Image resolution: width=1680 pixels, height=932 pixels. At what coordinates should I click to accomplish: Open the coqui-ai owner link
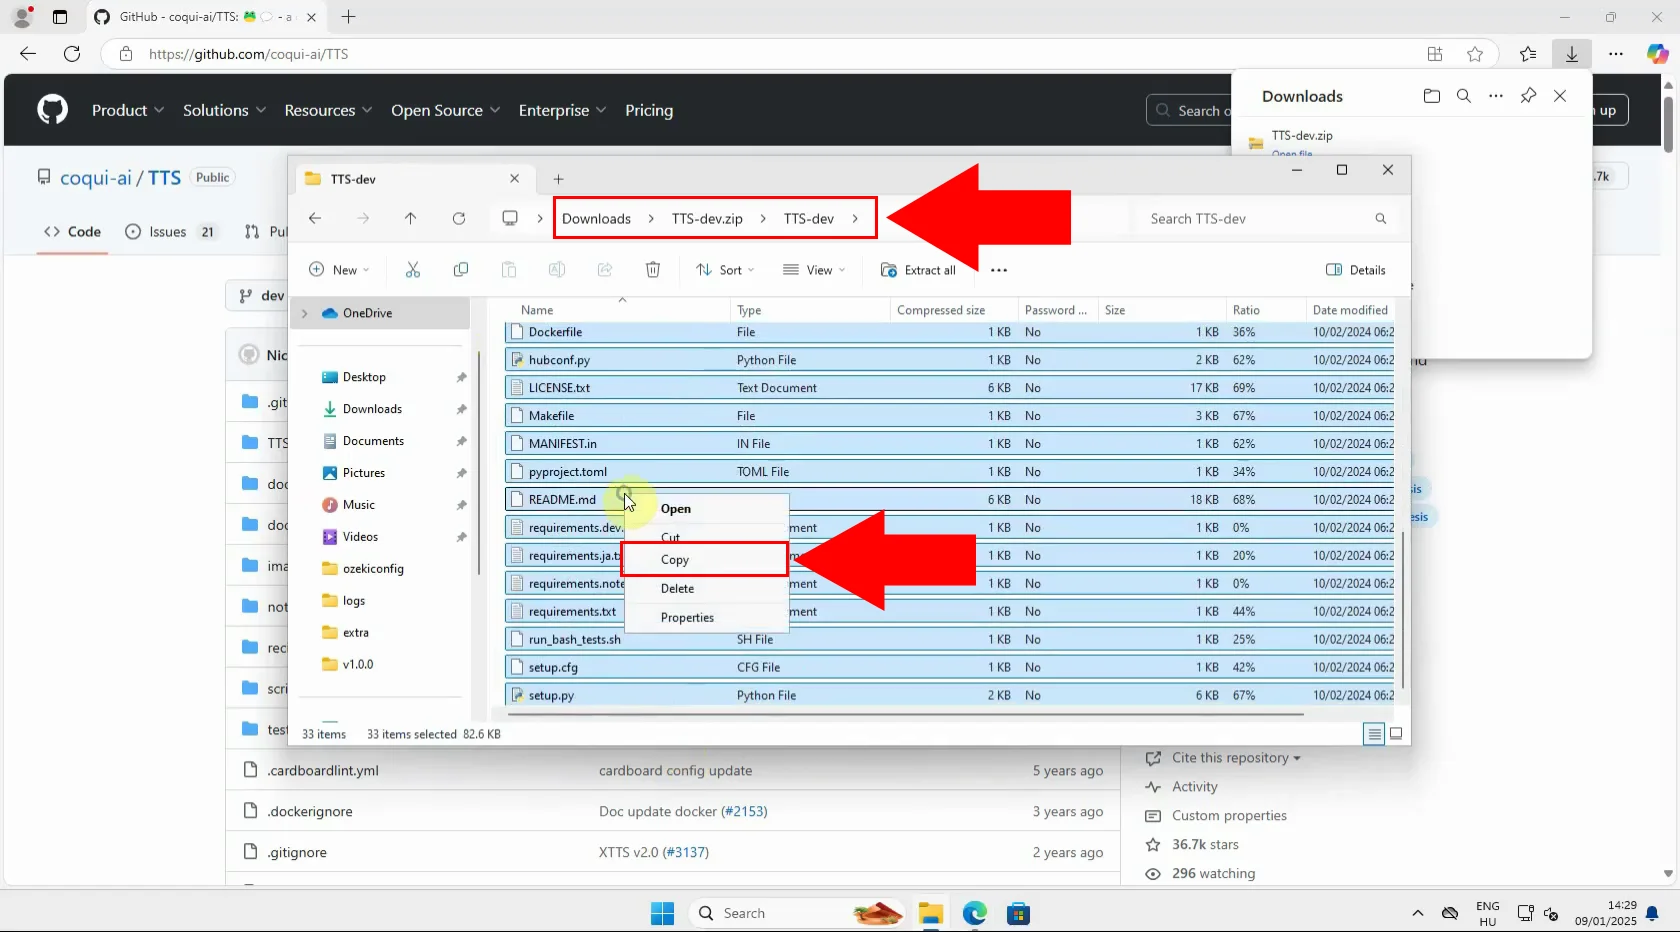tap(96, 178)
